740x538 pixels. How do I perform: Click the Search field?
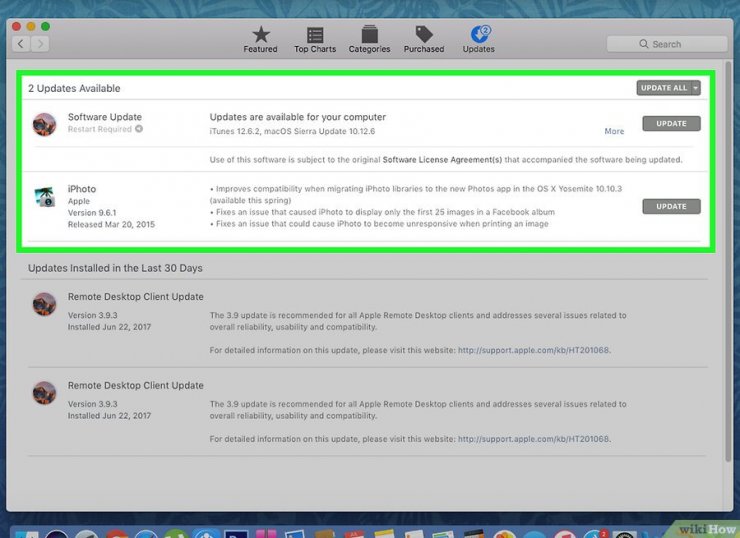pyautogui.click(x=666, y=44)
